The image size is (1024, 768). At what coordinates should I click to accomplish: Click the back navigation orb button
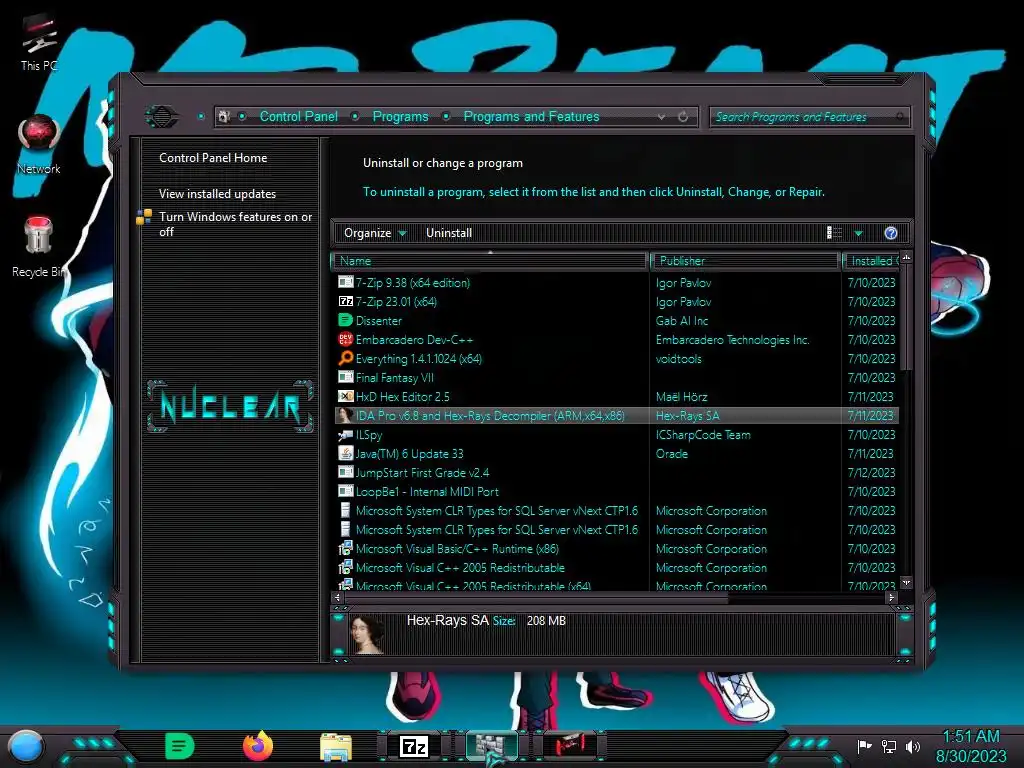161,117
